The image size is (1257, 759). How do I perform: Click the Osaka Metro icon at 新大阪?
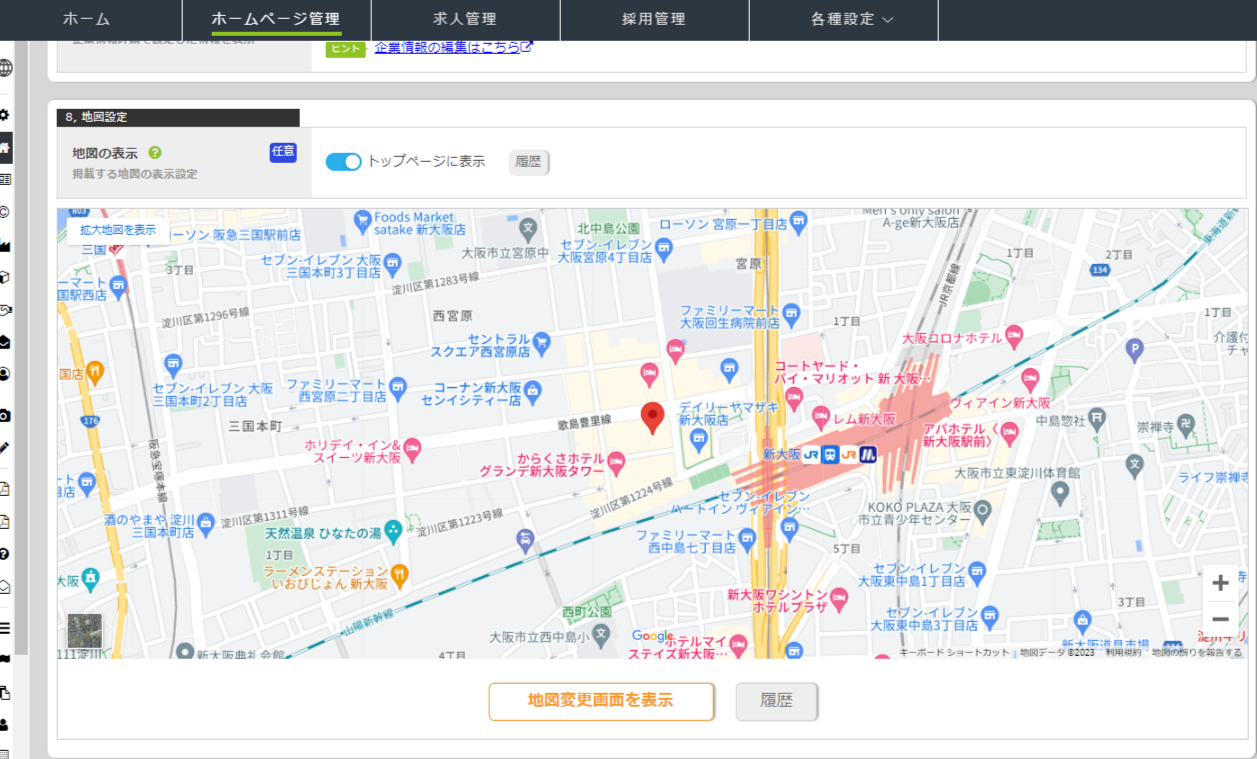867,454
